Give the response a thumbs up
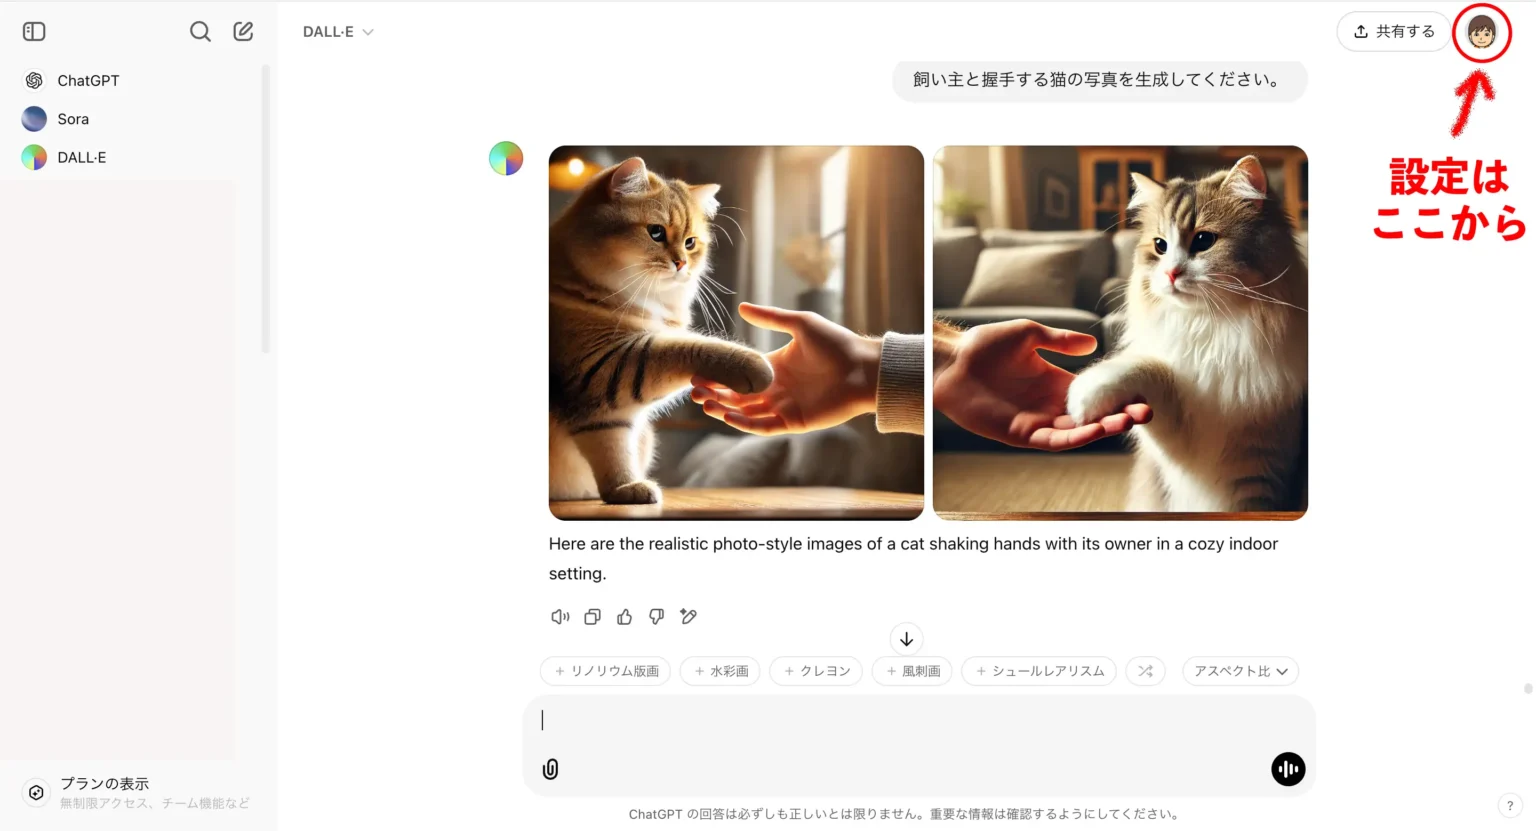1536x831 pixels. 624,617
